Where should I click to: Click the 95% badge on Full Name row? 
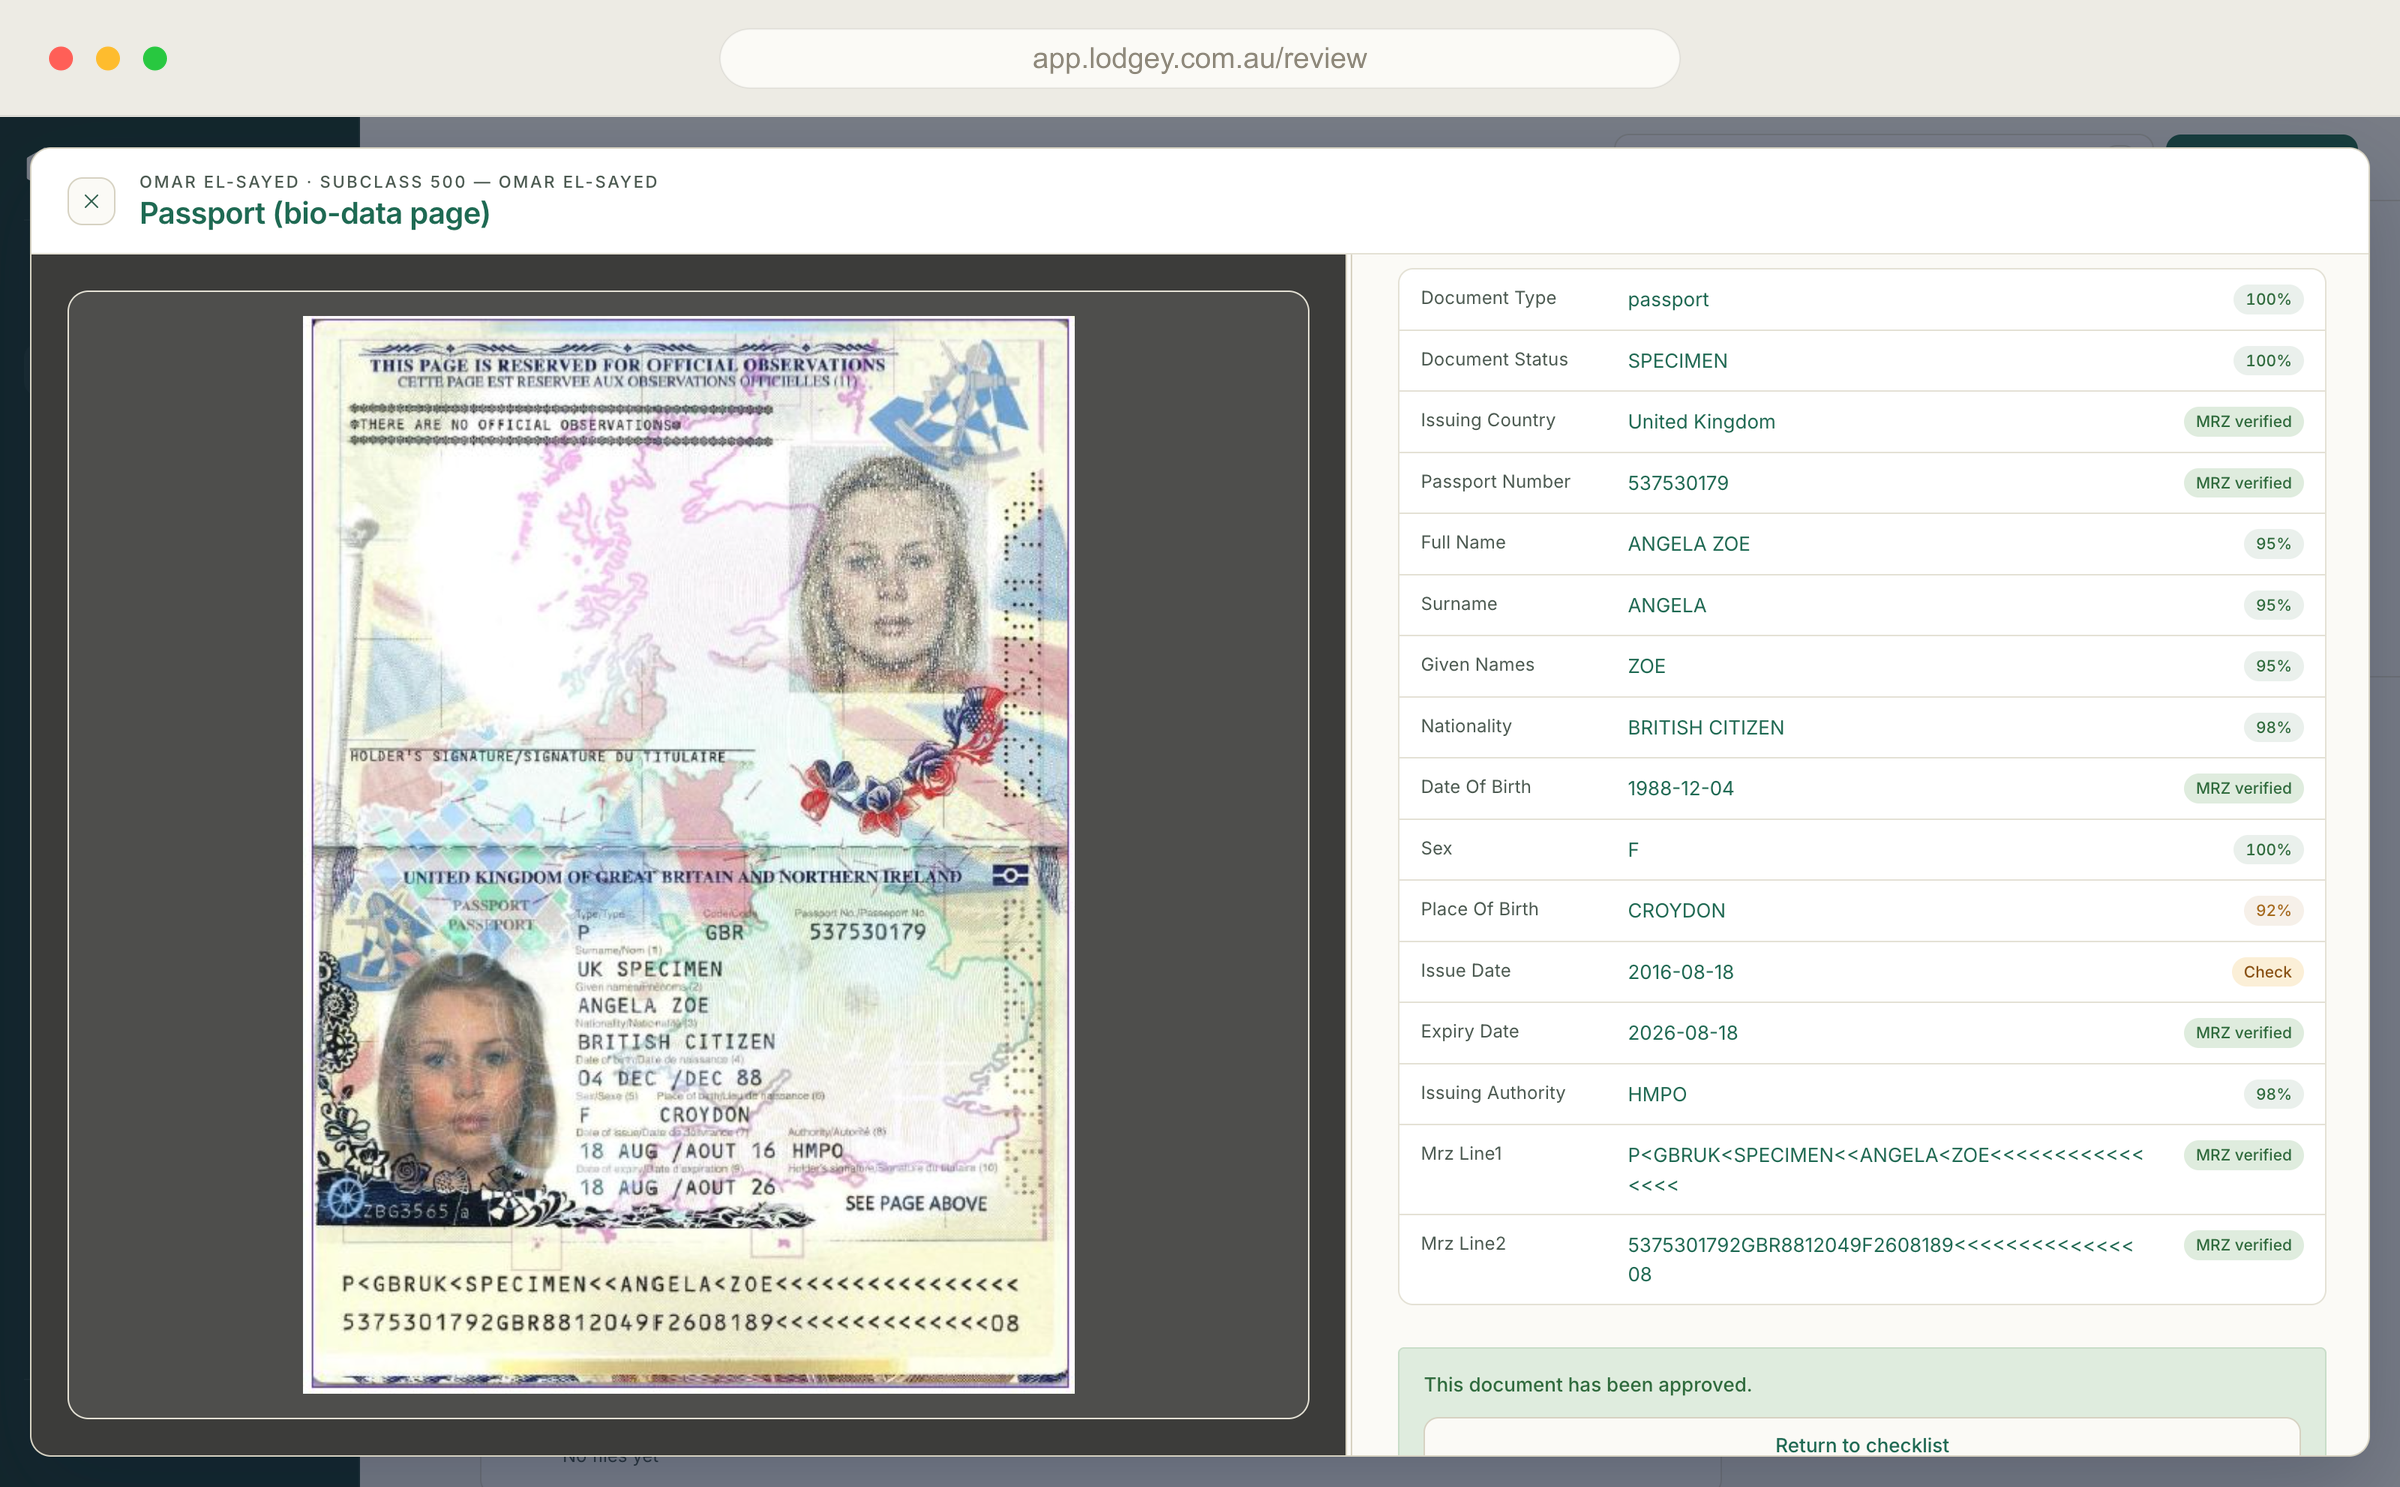[x=2272, y=543]
